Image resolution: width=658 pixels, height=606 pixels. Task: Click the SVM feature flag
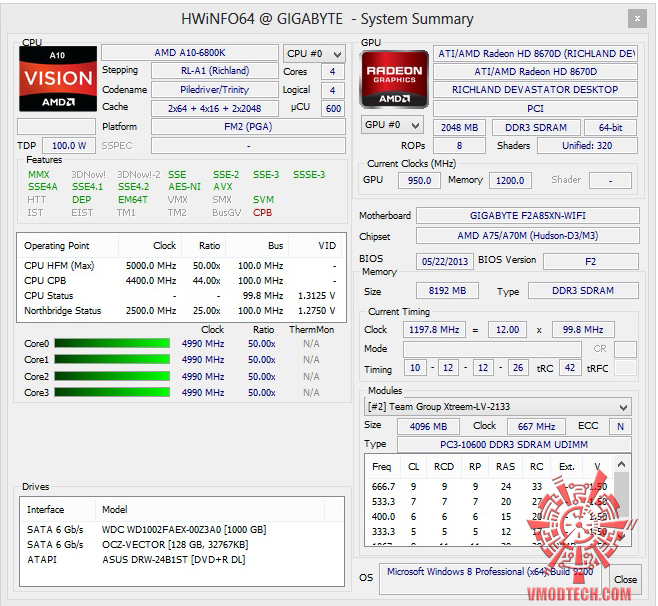[x=264, y=200]
